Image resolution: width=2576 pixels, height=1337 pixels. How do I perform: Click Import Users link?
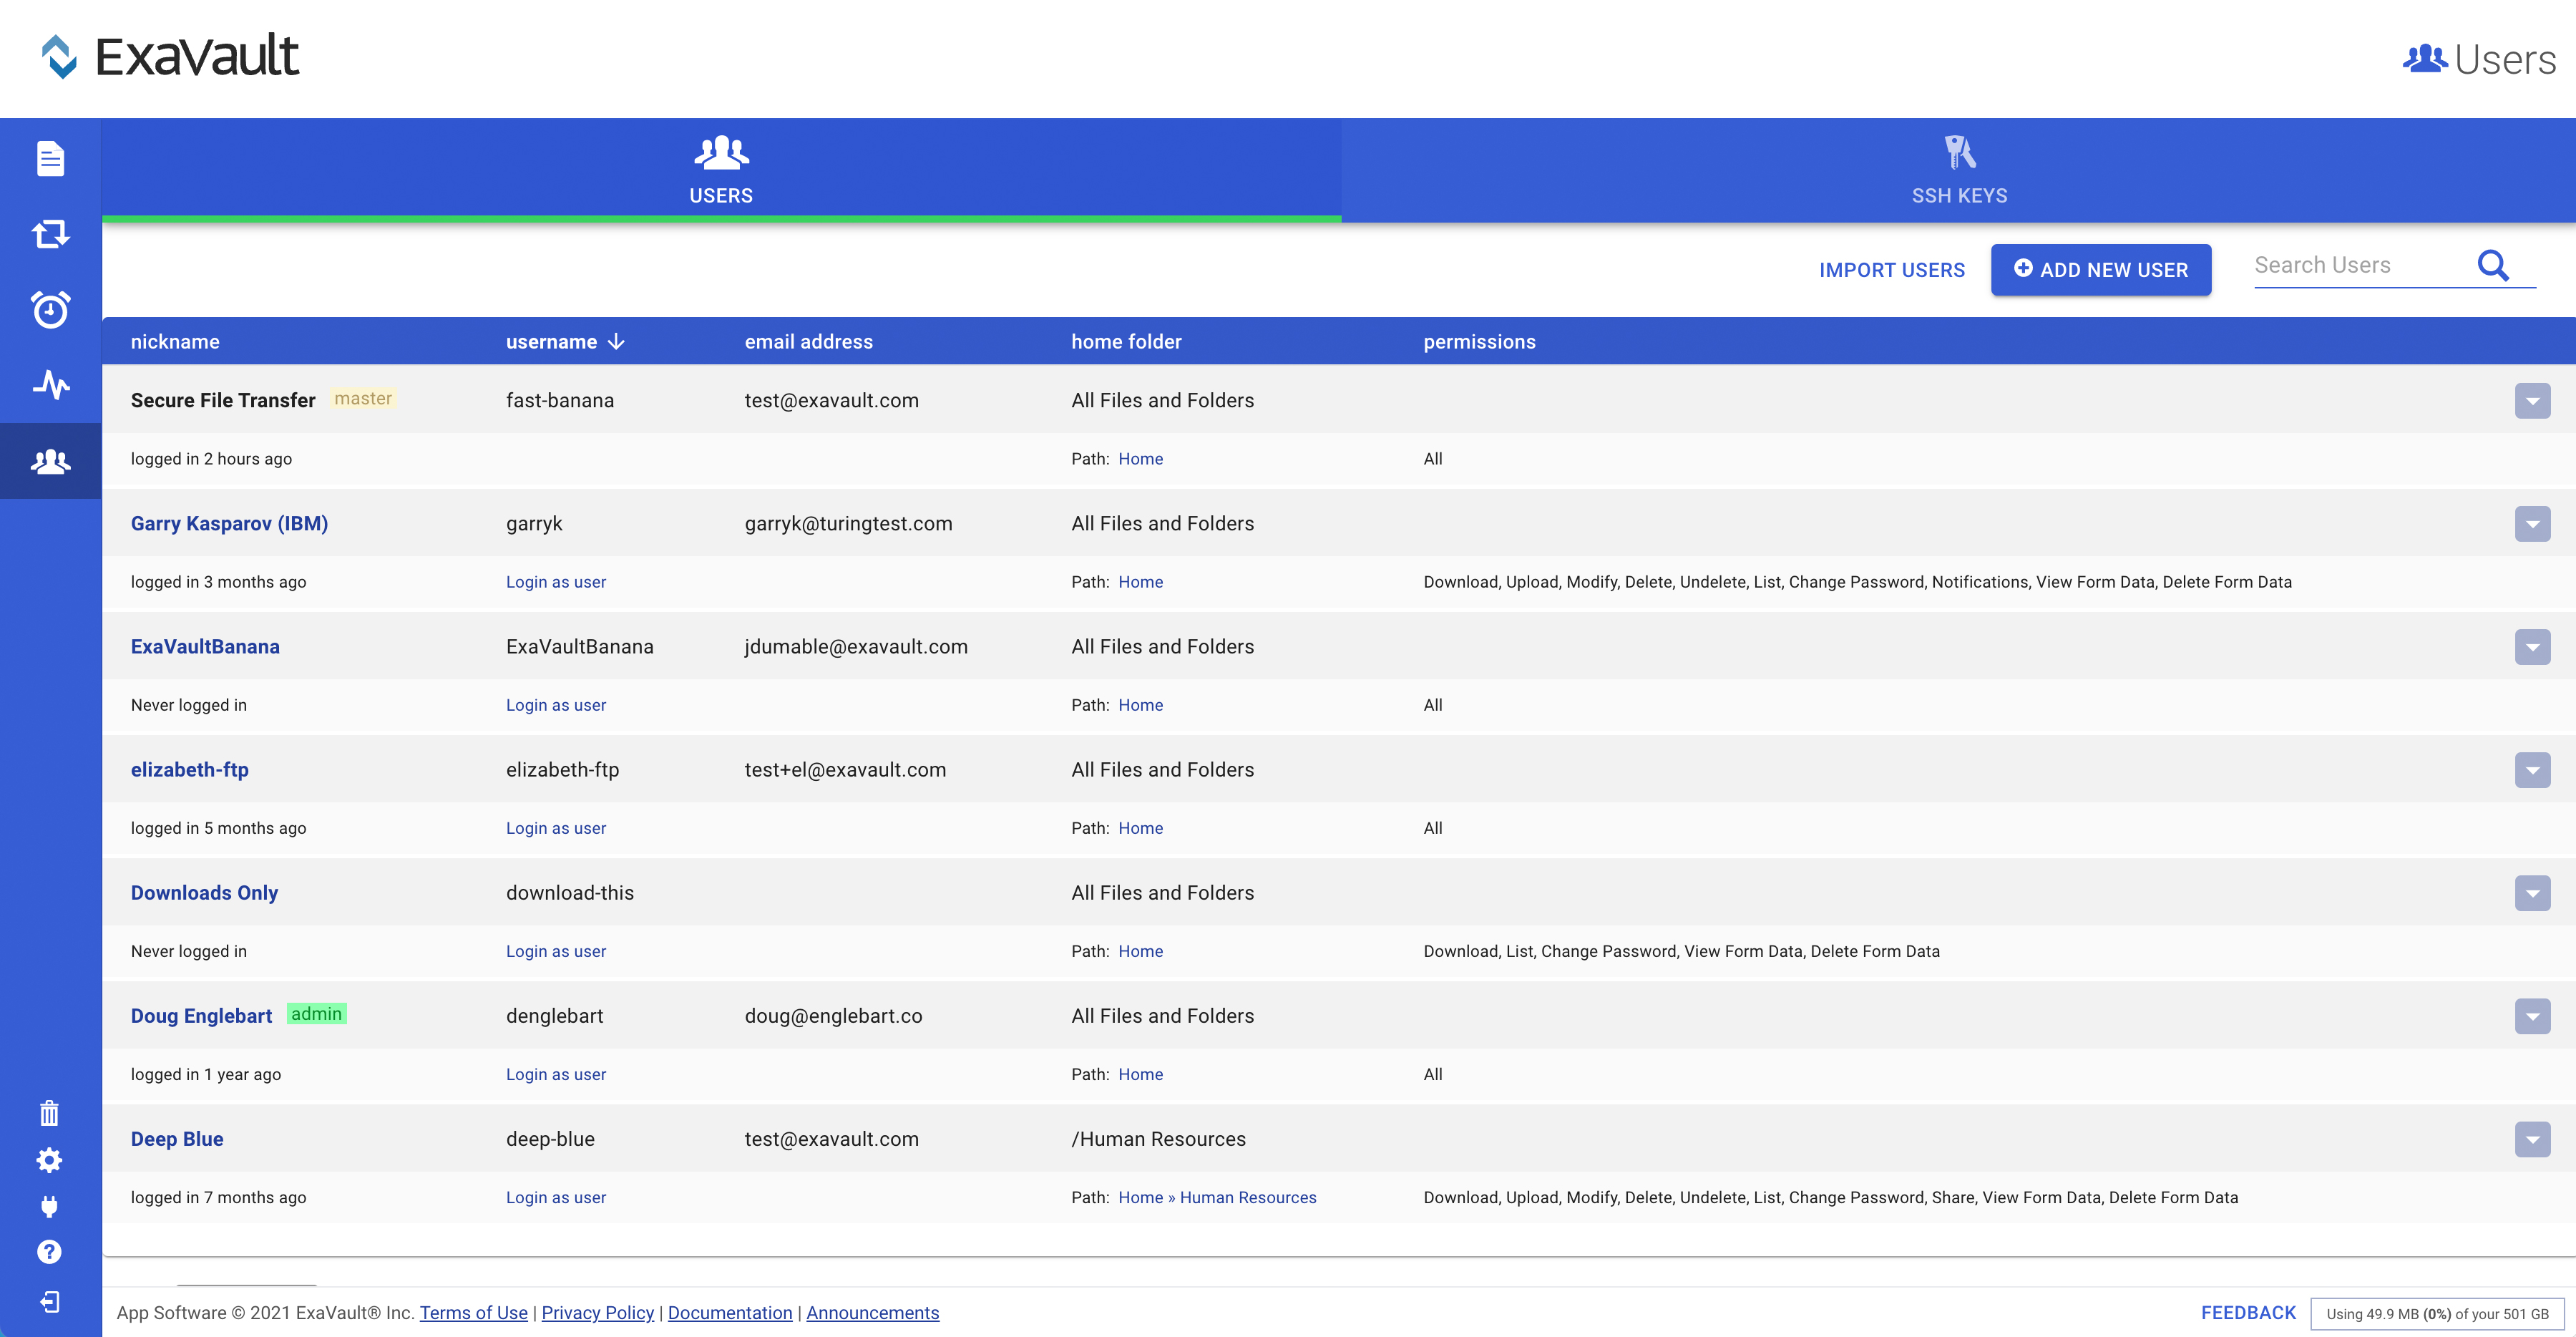pos(1891,270)
